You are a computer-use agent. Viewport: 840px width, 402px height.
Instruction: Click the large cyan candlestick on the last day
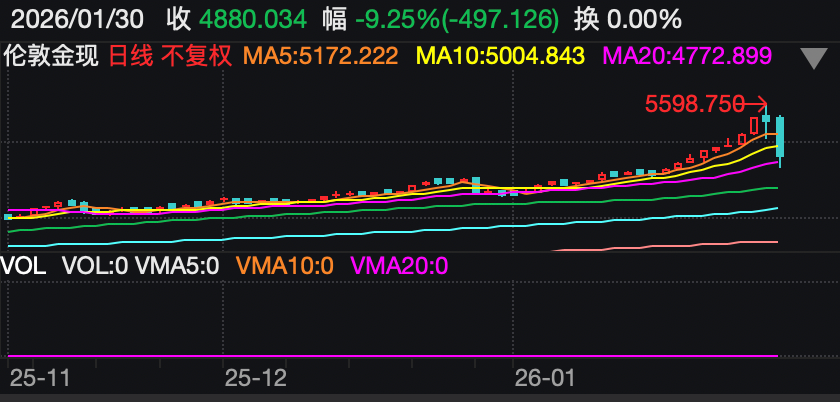point(780,137)
